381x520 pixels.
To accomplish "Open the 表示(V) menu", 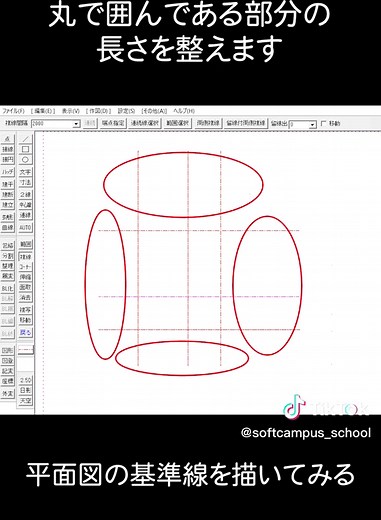I will click(x=71, y=111).
